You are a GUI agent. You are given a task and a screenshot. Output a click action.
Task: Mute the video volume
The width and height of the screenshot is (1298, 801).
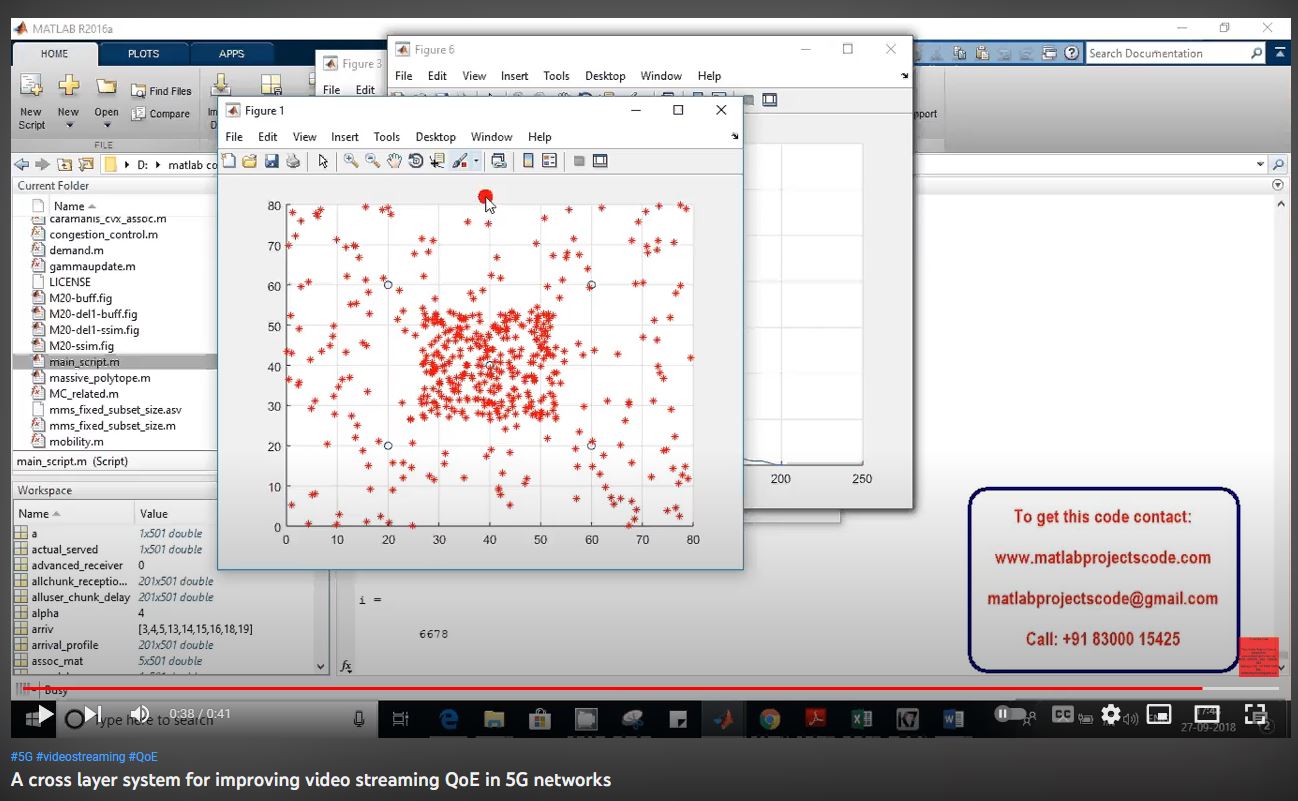coord(140,714)
